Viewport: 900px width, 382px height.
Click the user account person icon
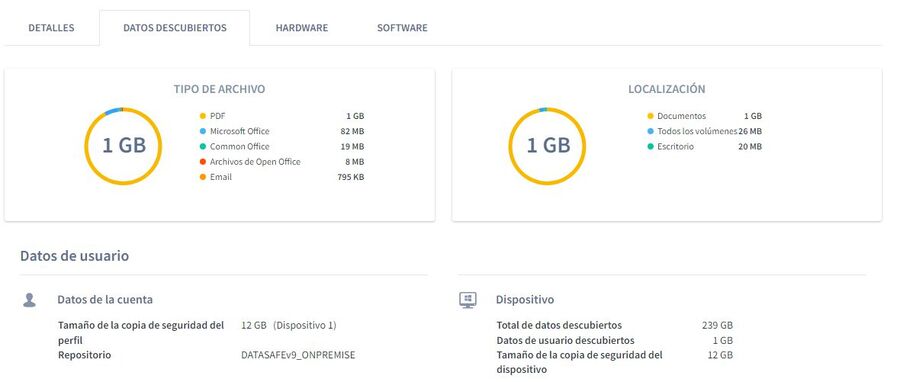coord(29,299)
